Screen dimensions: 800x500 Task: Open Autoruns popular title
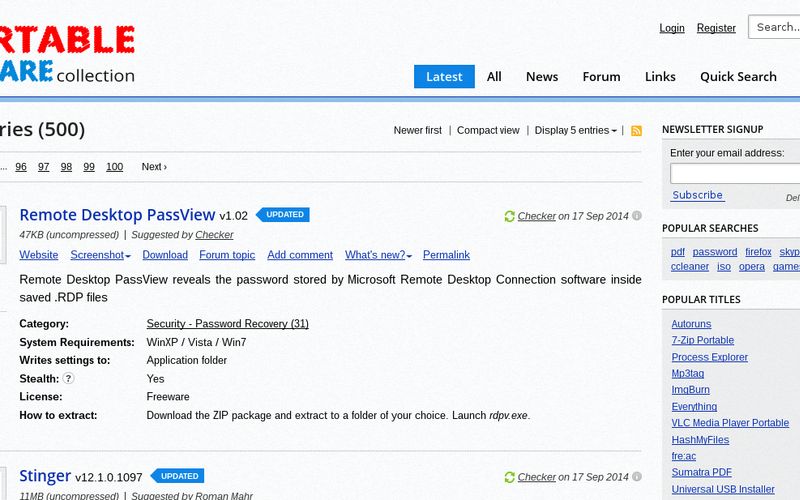[691, 324]
